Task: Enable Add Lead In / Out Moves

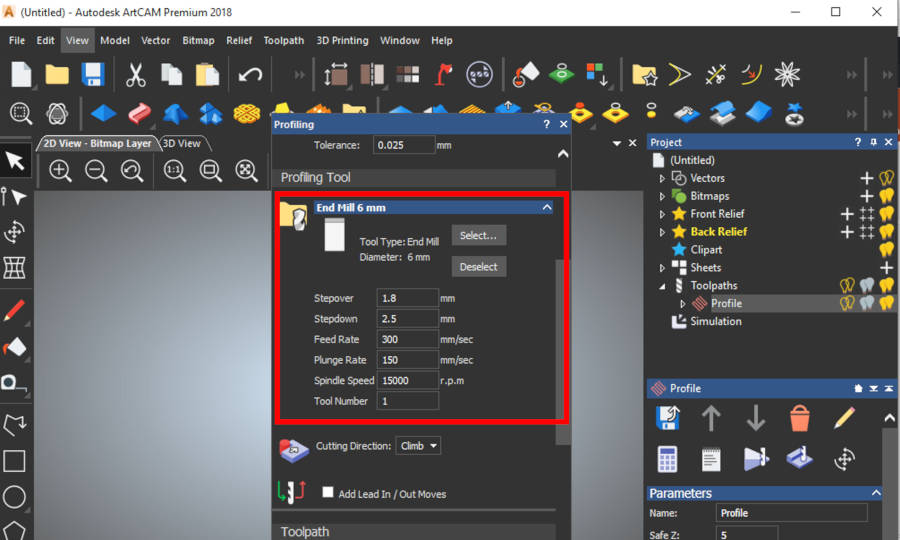Action: [x=328, y=492]
